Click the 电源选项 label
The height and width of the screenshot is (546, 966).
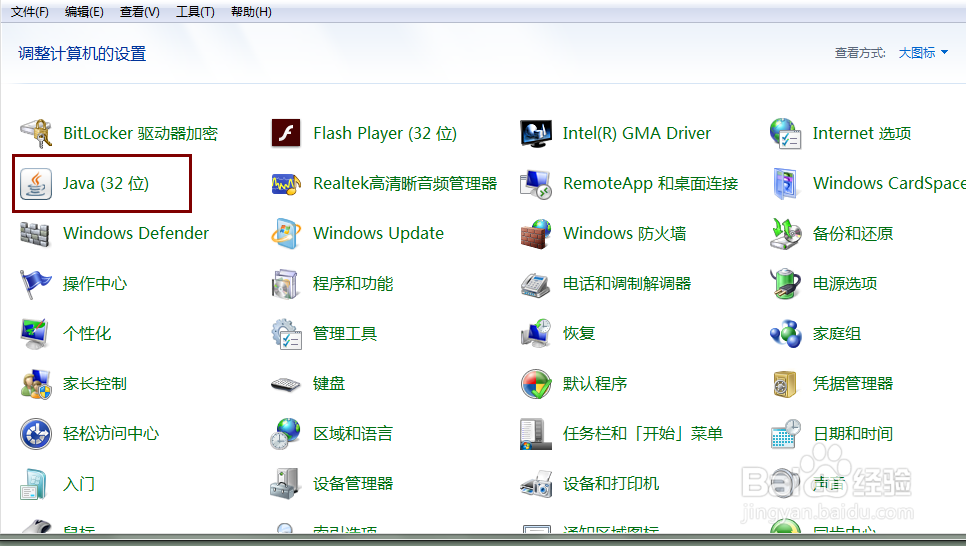tap(845, 283)
